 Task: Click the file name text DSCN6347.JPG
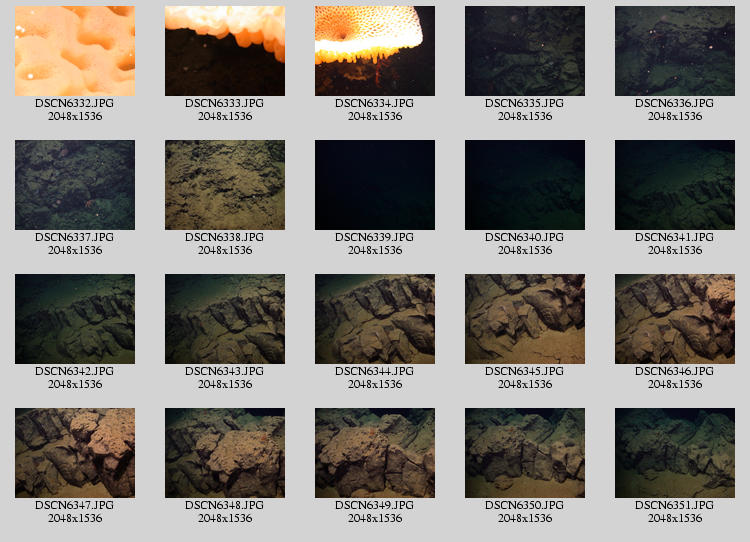click(75, 505)
